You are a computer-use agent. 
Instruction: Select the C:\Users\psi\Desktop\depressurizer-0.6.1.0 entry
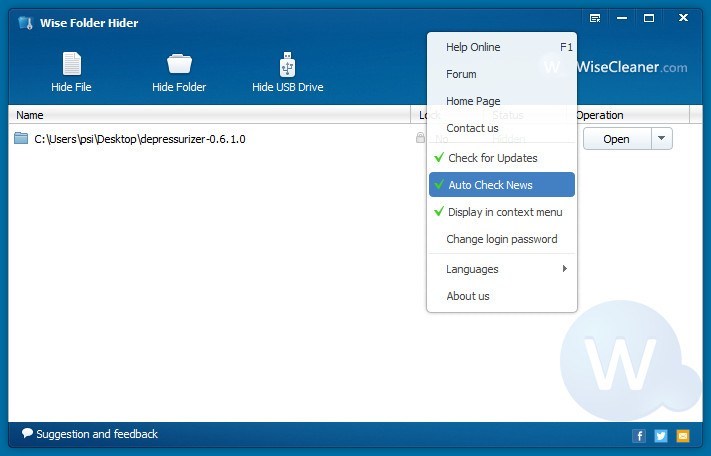140,139
